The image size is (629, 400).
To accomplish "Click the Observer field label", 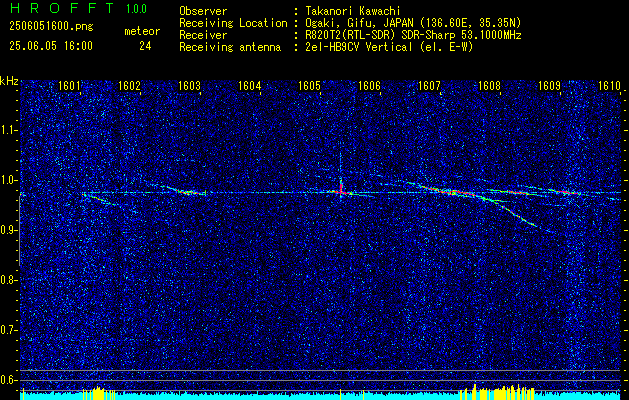I will pyautogui.click(x=203, y=11).
